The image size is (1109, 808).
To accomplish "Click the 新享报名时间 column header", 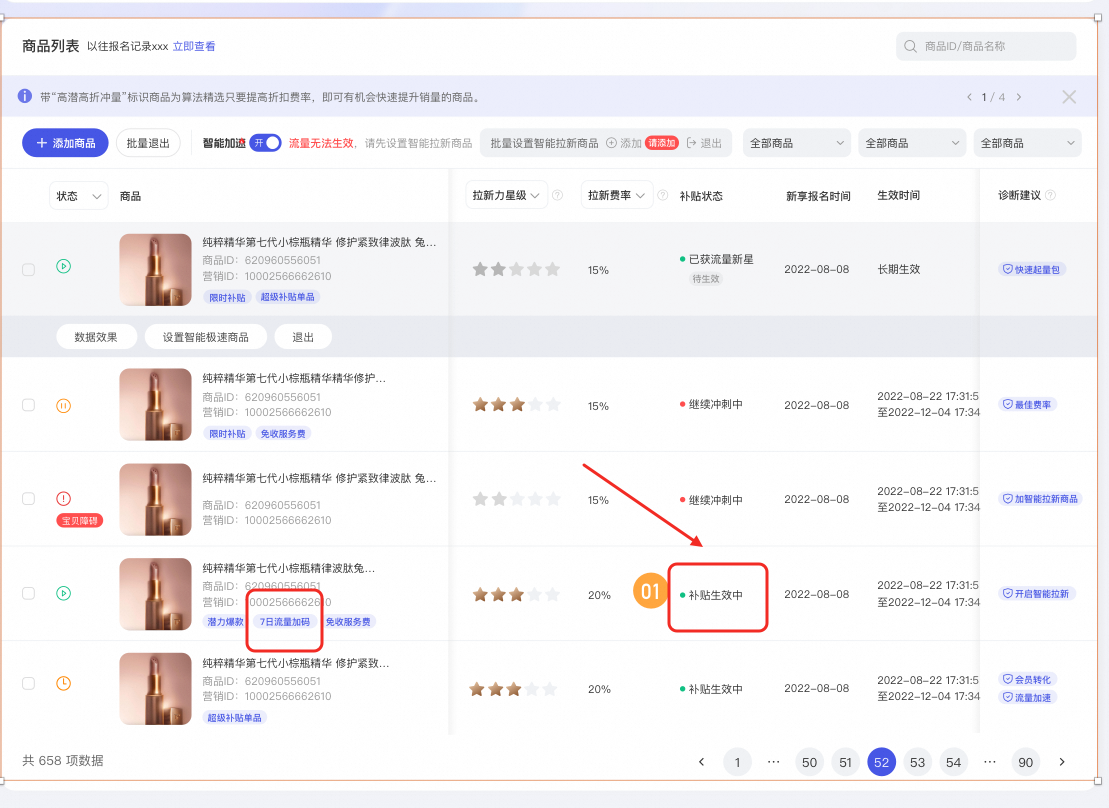I will (x=818, y=196).
